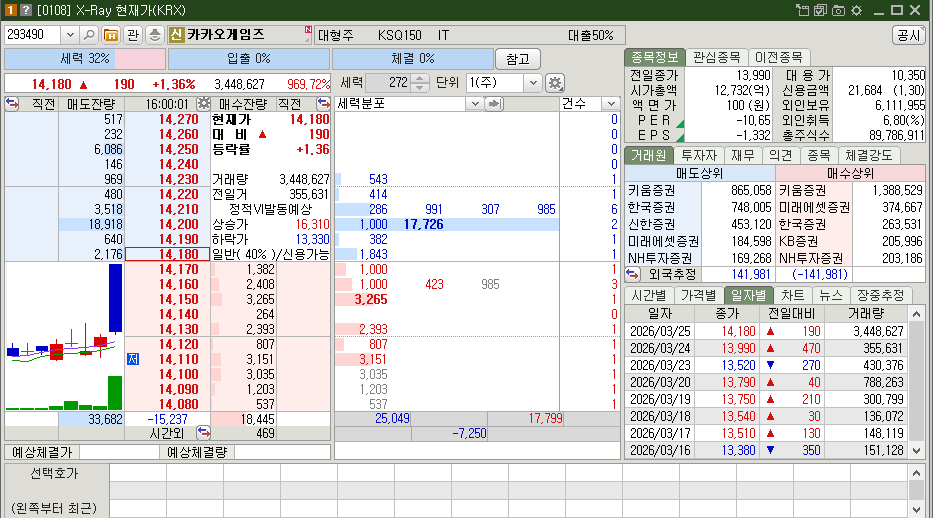Image resolution: width=933 pixels, height=518 pixels.
Task: Click the 입출 0% bar
Action: click(x=249, y=59)
